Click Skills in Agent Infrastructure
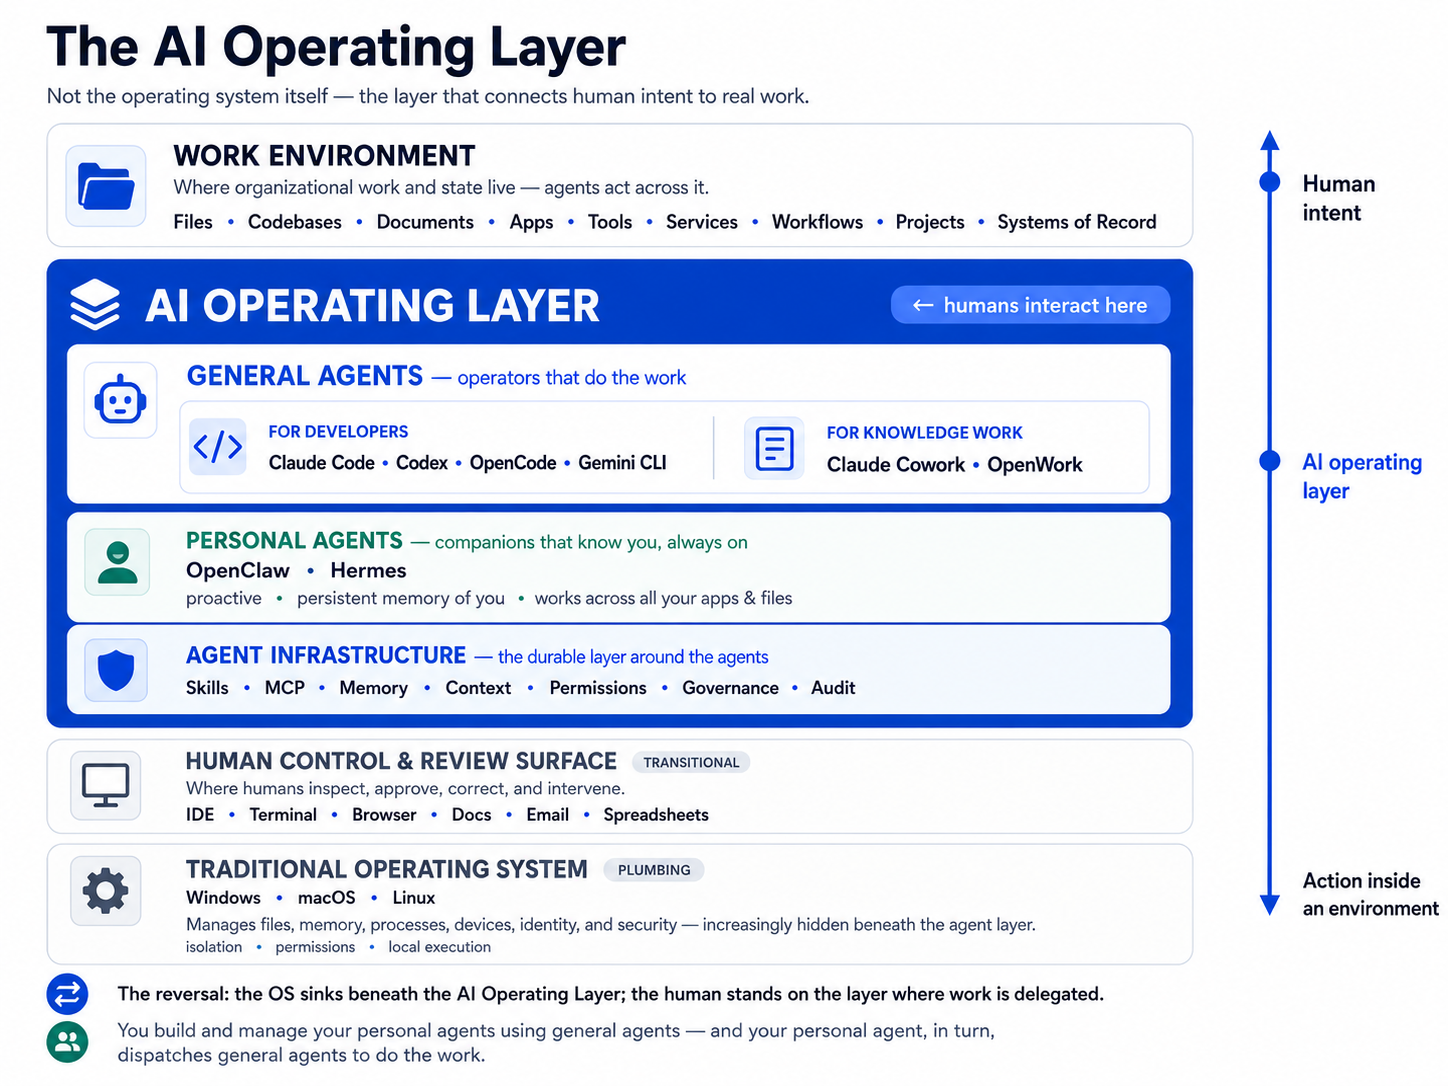Image resolution: width=1448 pixels, height=1086 pixels. tap(207, 688)
